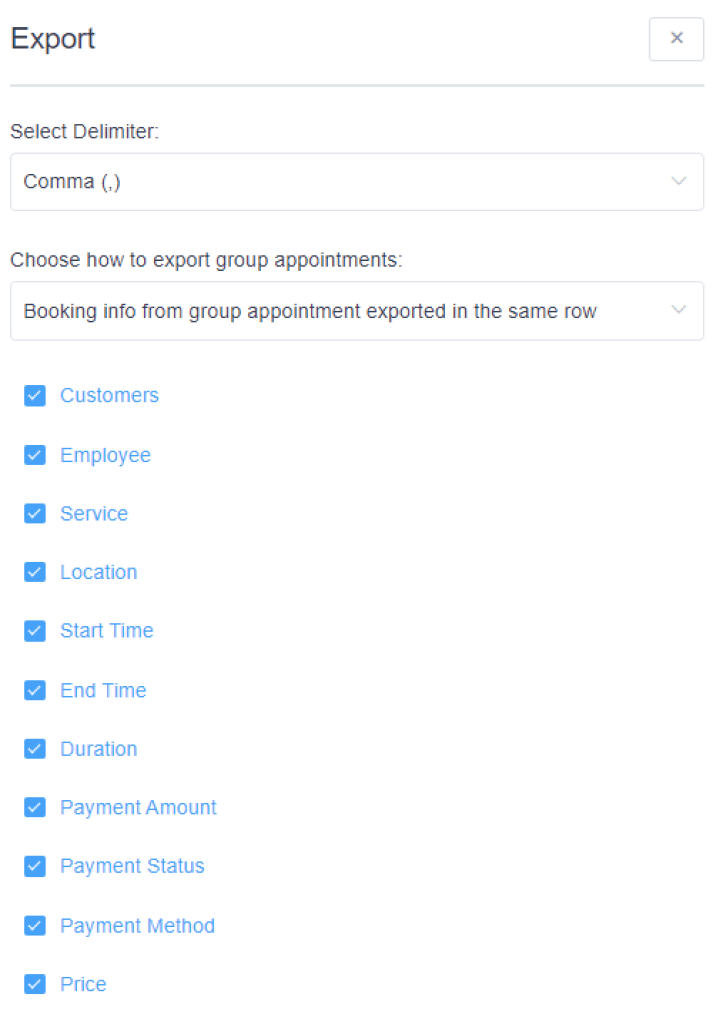Uncheck the Customers checkbox
The image size is (723, 1024).
click(x=35, y=396)
